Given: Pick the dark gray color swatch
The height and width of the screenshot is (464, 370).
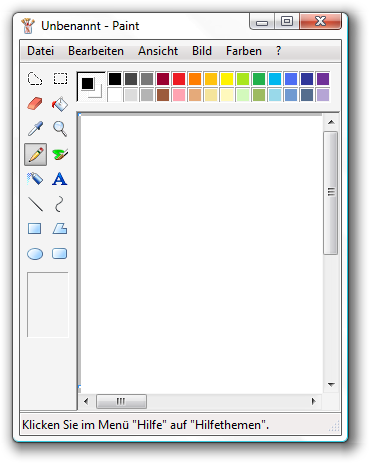Looking at the screenshot, I should pyautogui.click(x=131, y=79).
